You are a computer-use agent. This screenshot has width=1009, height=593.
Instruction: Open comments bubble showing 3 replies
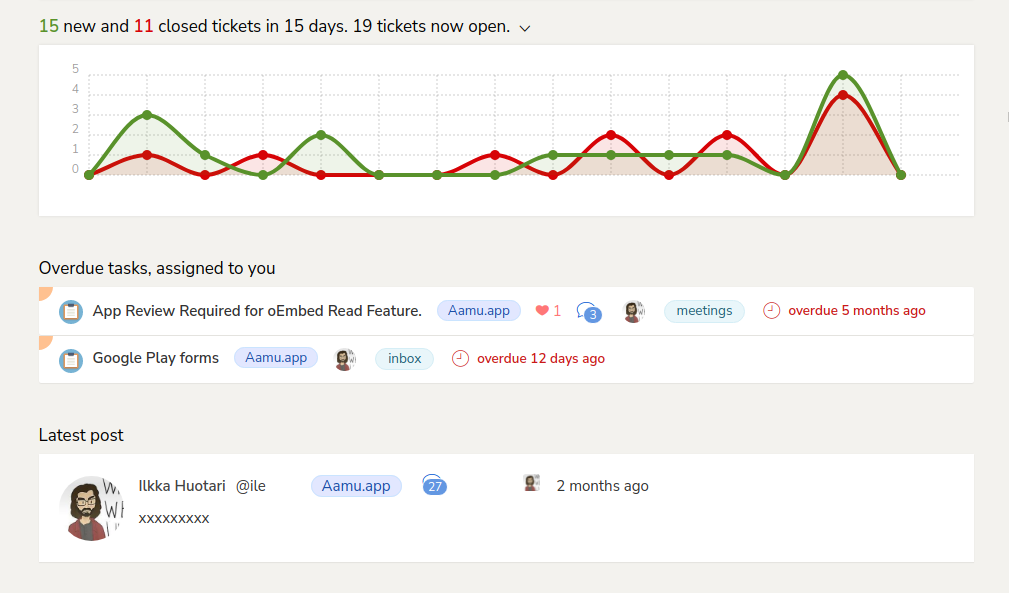(x=589, y=312)
